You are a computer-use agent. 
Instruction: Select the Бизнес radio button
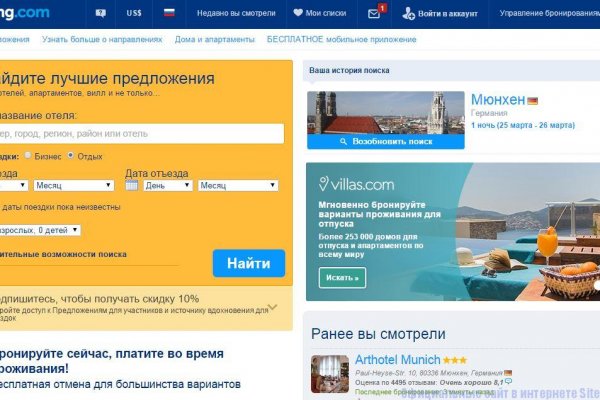pos(28,155)
